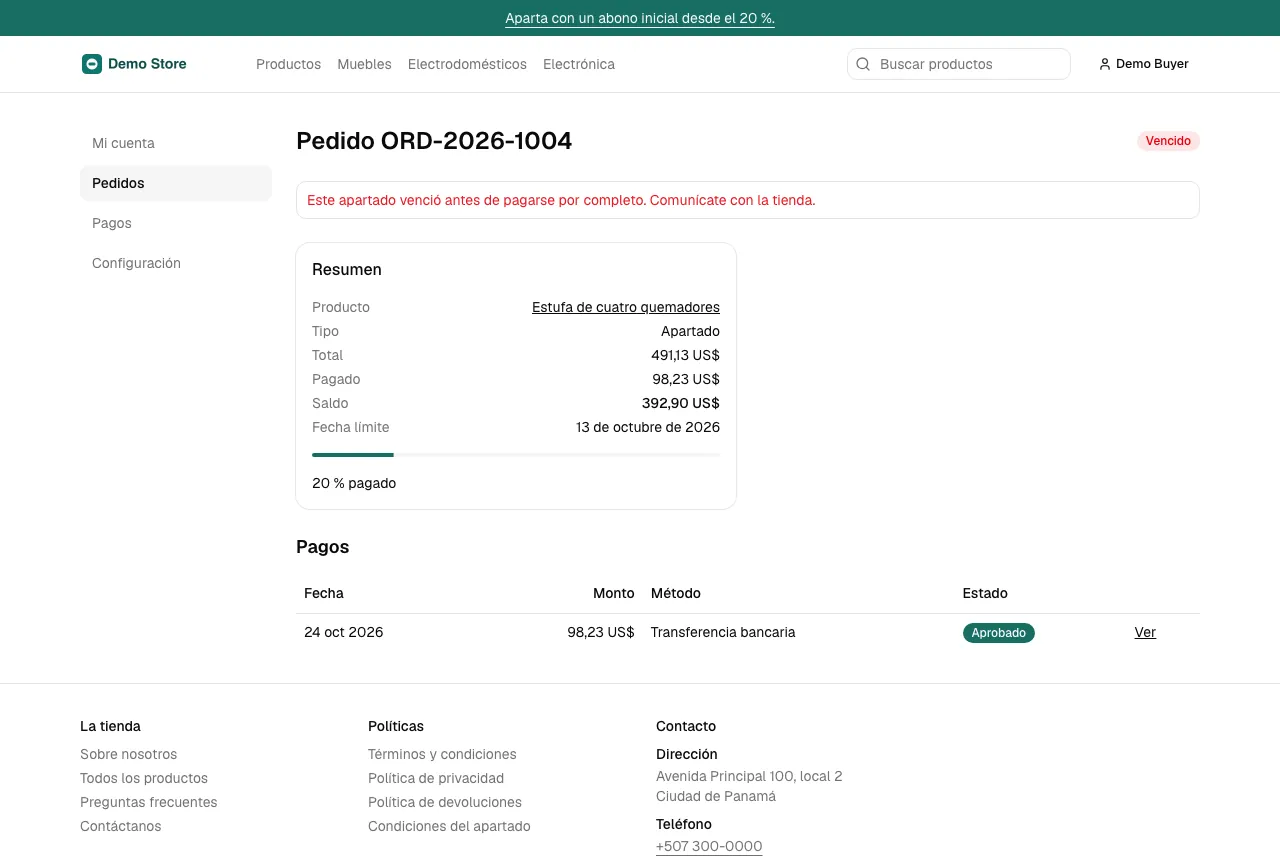Screen dimensions: 1280x860
Task: Open Contáctanos footer link
Action: click(x=120, y=826)
